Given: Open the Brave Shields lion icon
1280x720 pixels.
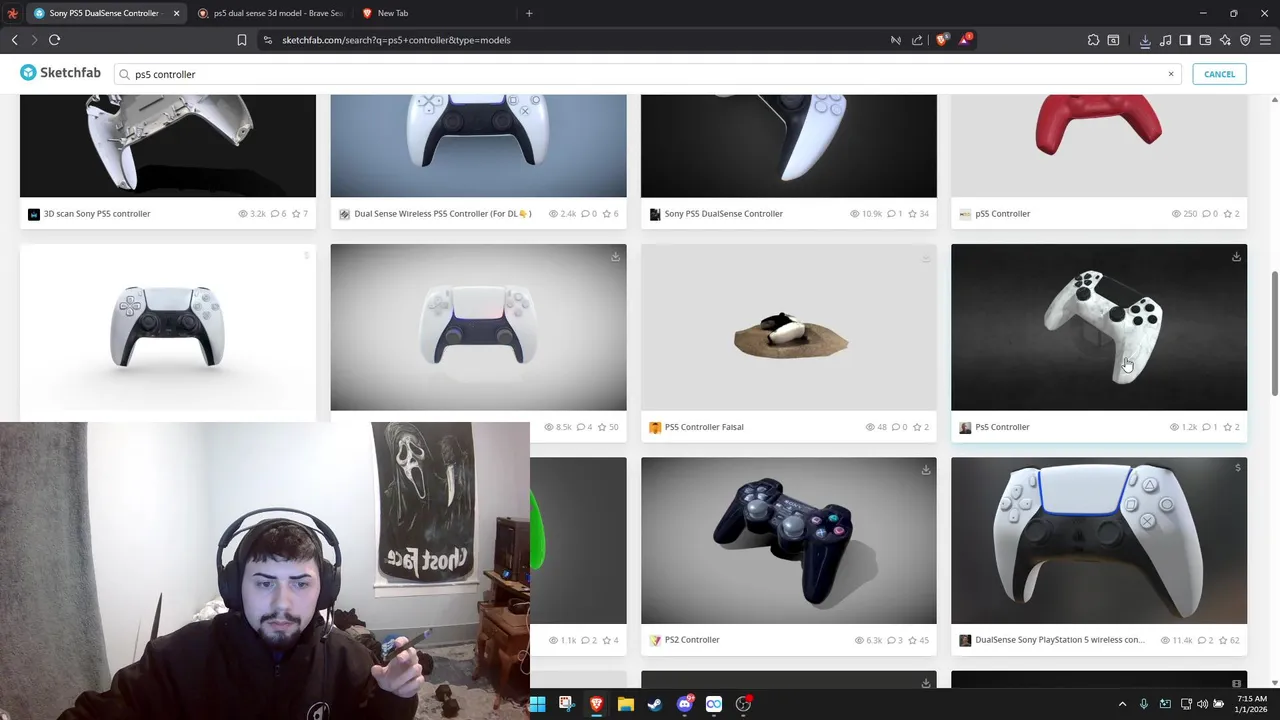Looking at the screenshot, I should pyautogui.click(x=941, y=40).
